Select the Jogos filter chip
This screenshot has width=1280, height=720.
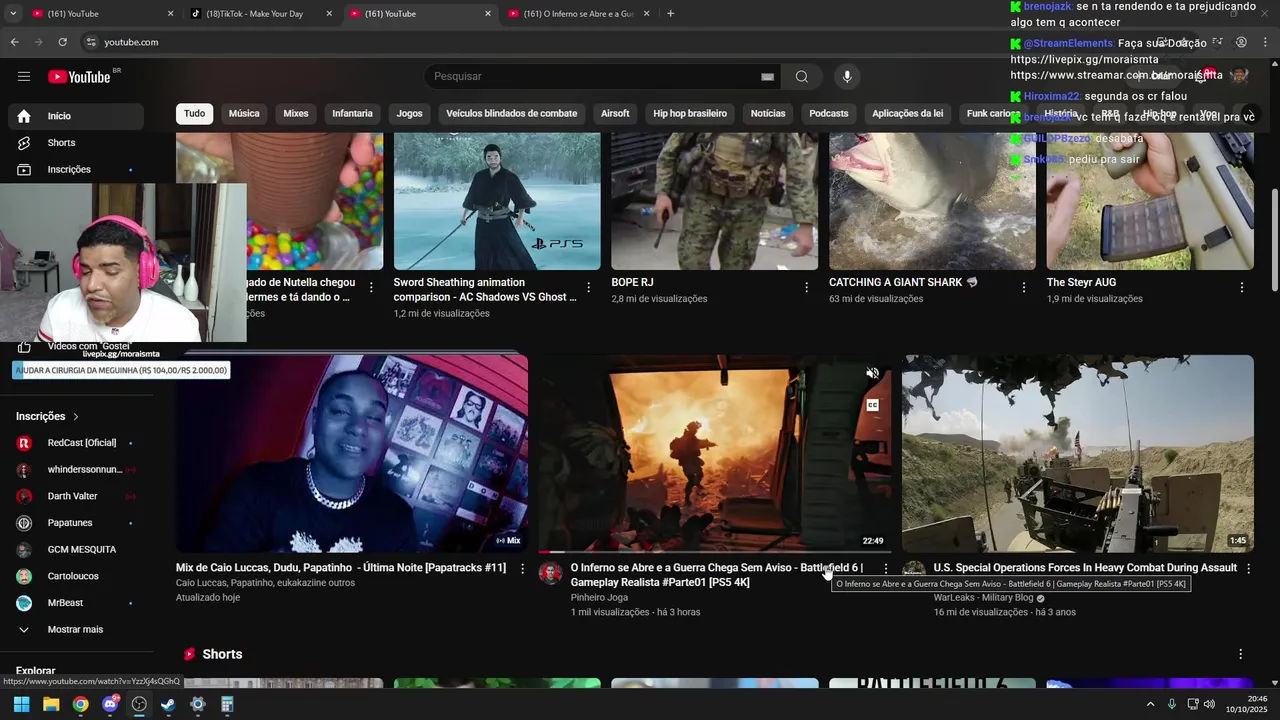tap(409, 113)
